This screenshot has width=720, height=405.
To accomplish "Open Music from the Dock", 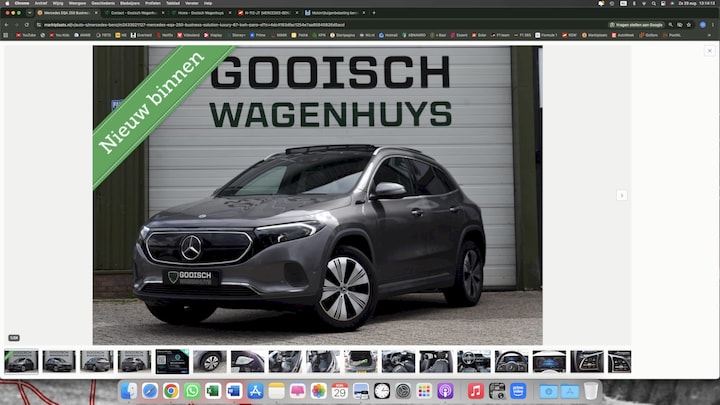I will pyautogui.click(x=476, y=391).
